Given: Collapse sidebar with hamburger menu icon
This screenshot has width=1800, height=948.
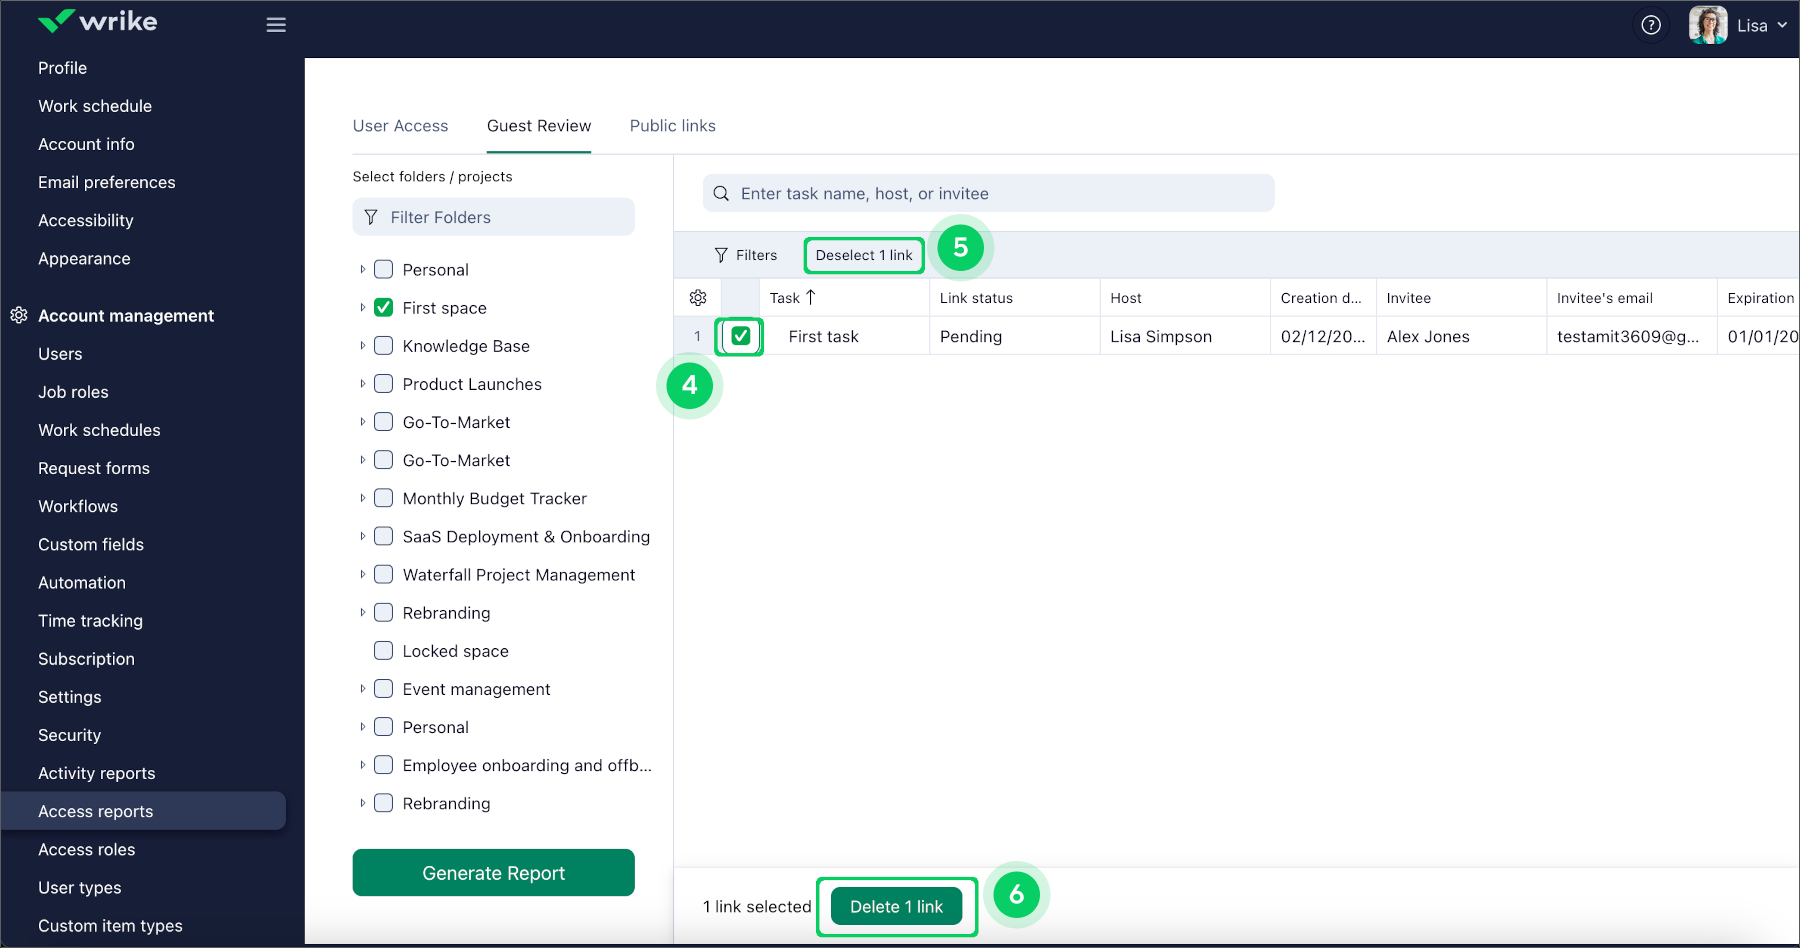Looking at the screenshot, I should [x=276, y=25].
